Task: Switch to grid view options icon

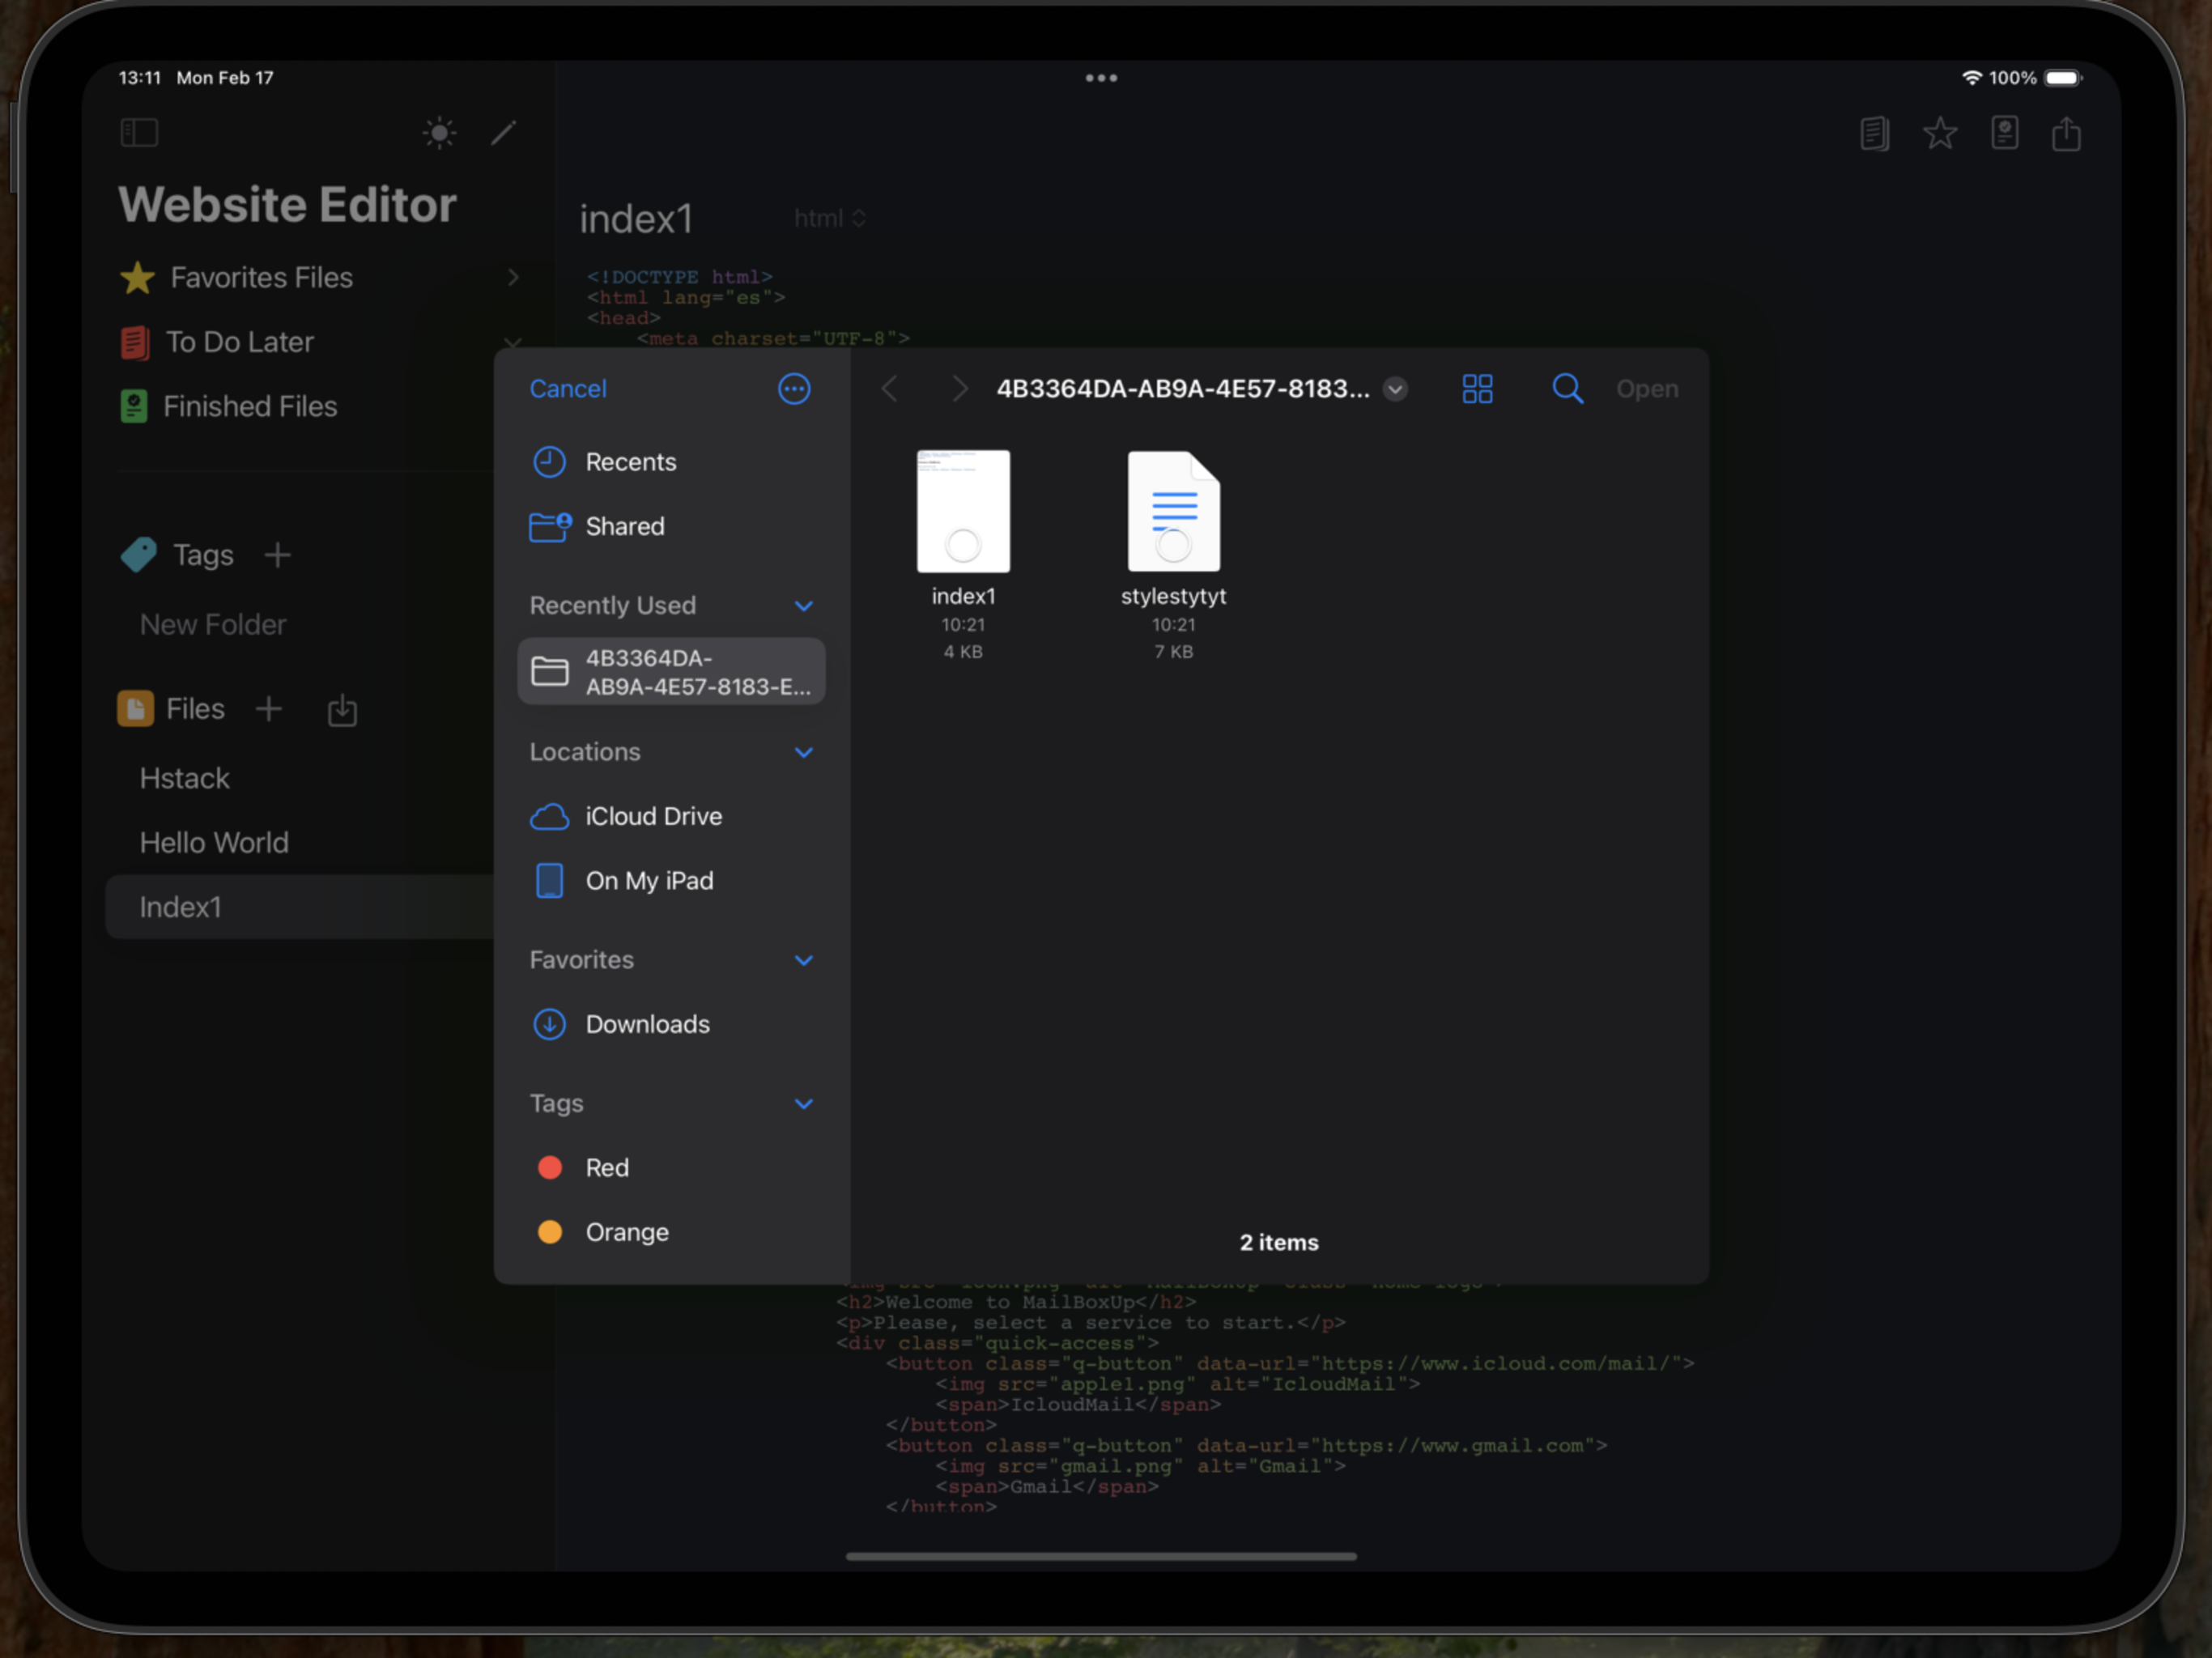Action: tap(1477, 389)
